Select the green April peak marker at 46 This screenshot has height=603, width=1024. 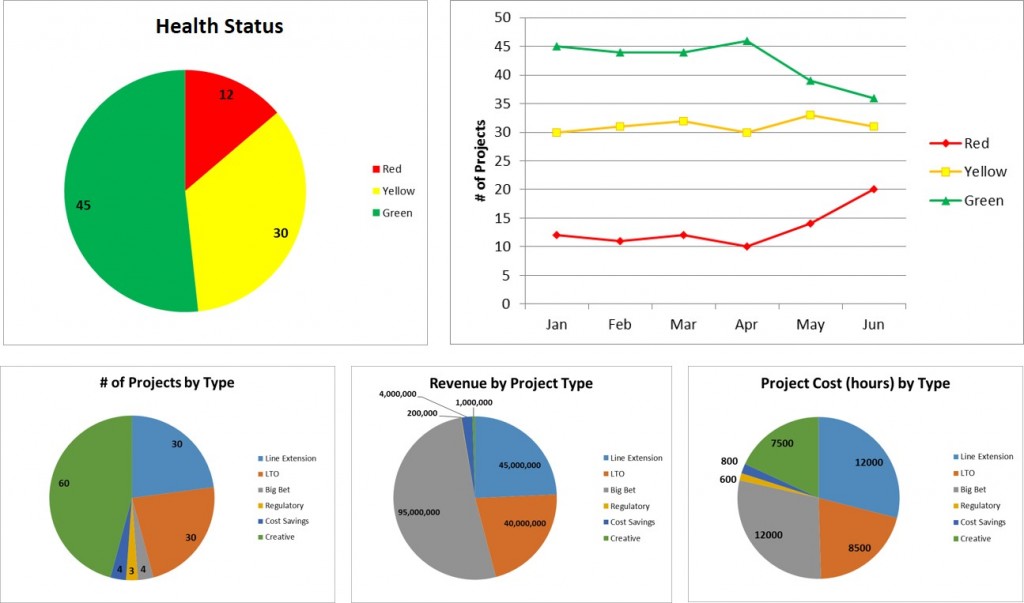coord(746,41)
